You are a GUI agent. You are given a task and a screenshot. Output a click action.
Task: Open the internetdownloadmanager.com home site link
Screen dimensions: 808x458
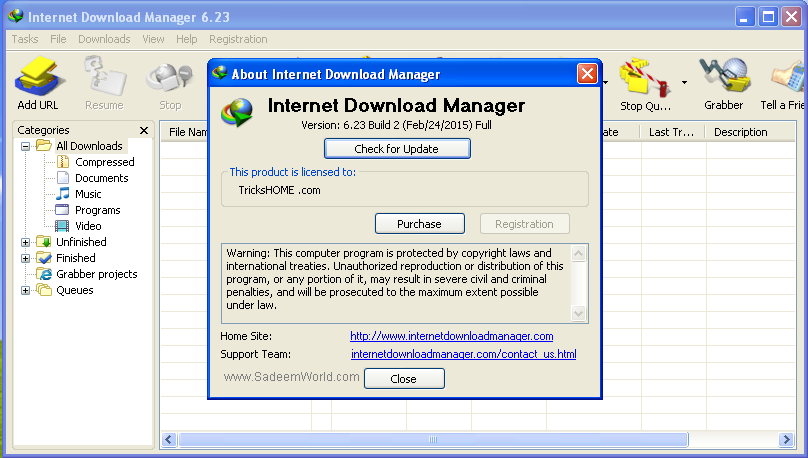pyautogui.click(x=451, y=336)
